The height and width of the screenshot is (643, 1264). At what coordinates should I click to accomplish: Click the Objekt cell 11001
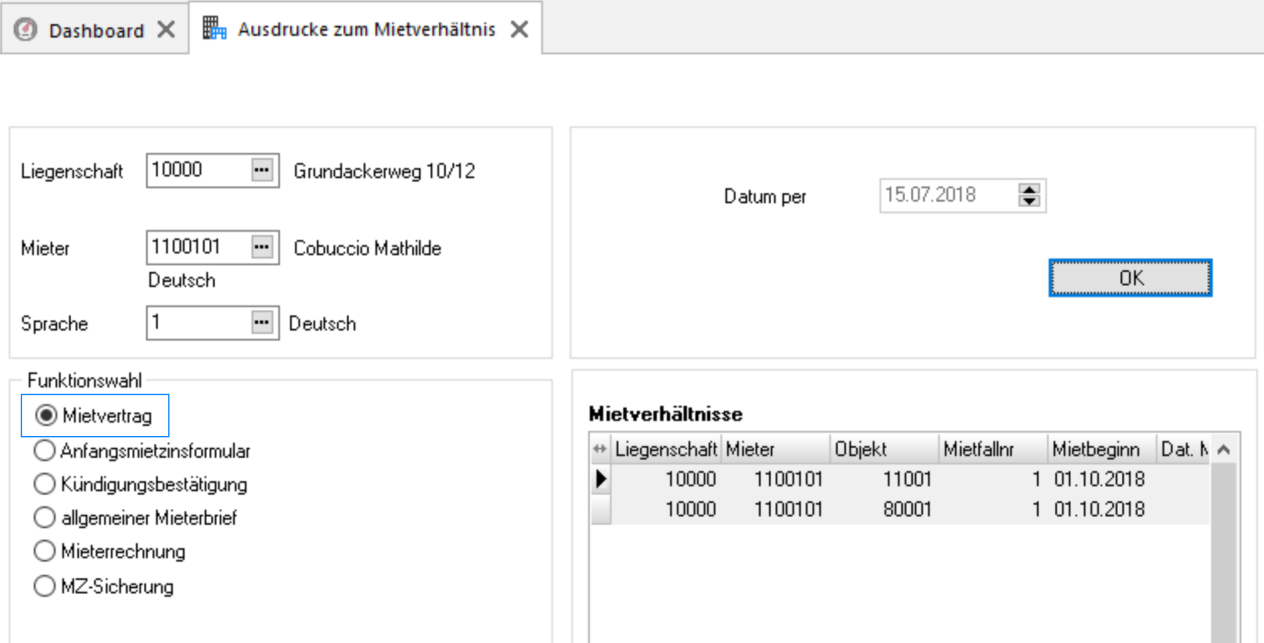(884, 480)
